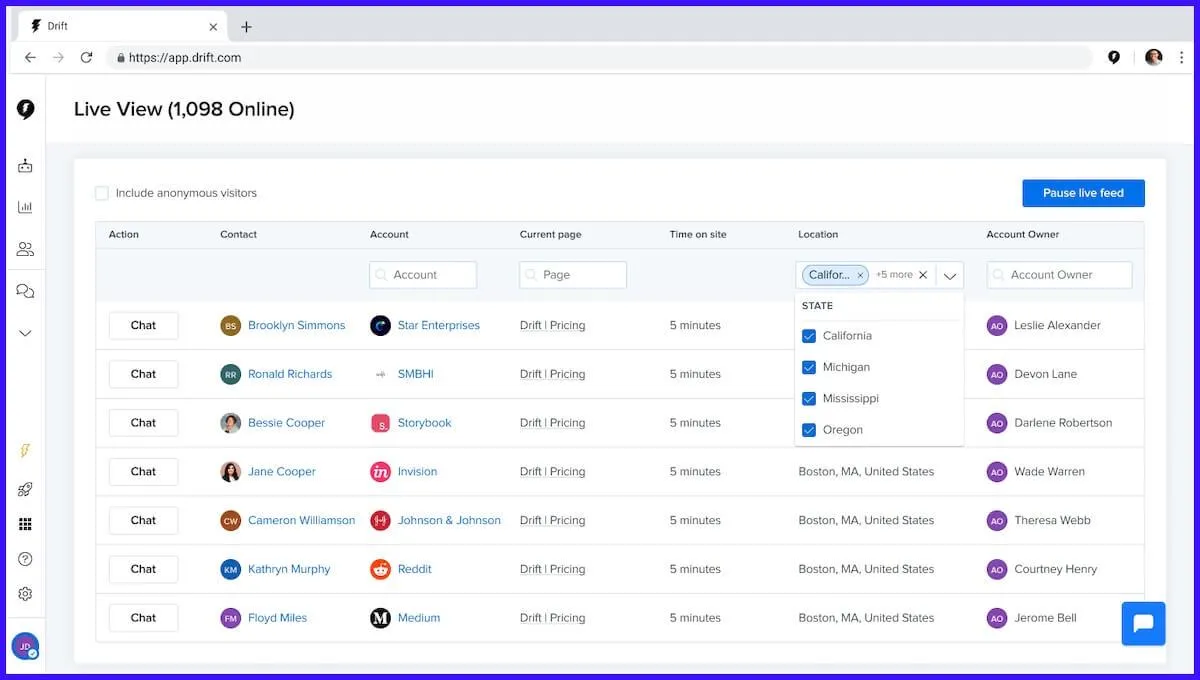1200x680 pixels.
Task: Open Brooklyn Simmons contact link
Action: tap(296, 325)
